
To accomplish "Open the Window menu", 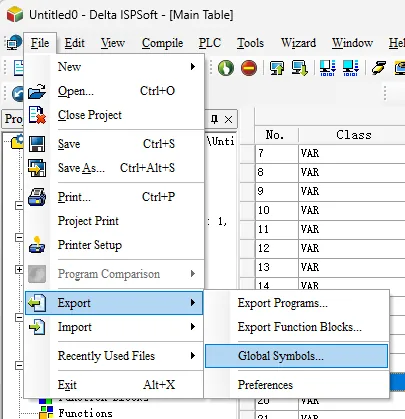I will (352, 43).
